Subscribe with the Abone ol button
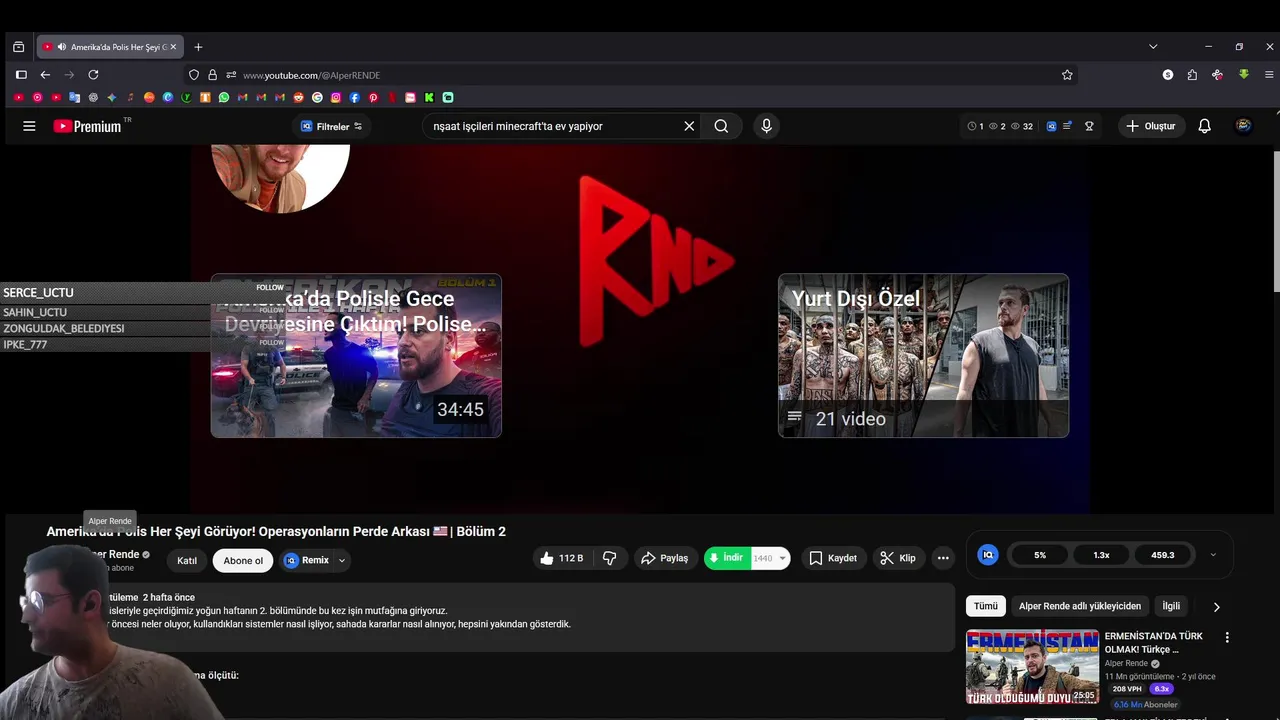The image size is (1280, 720). pos(243,560)
